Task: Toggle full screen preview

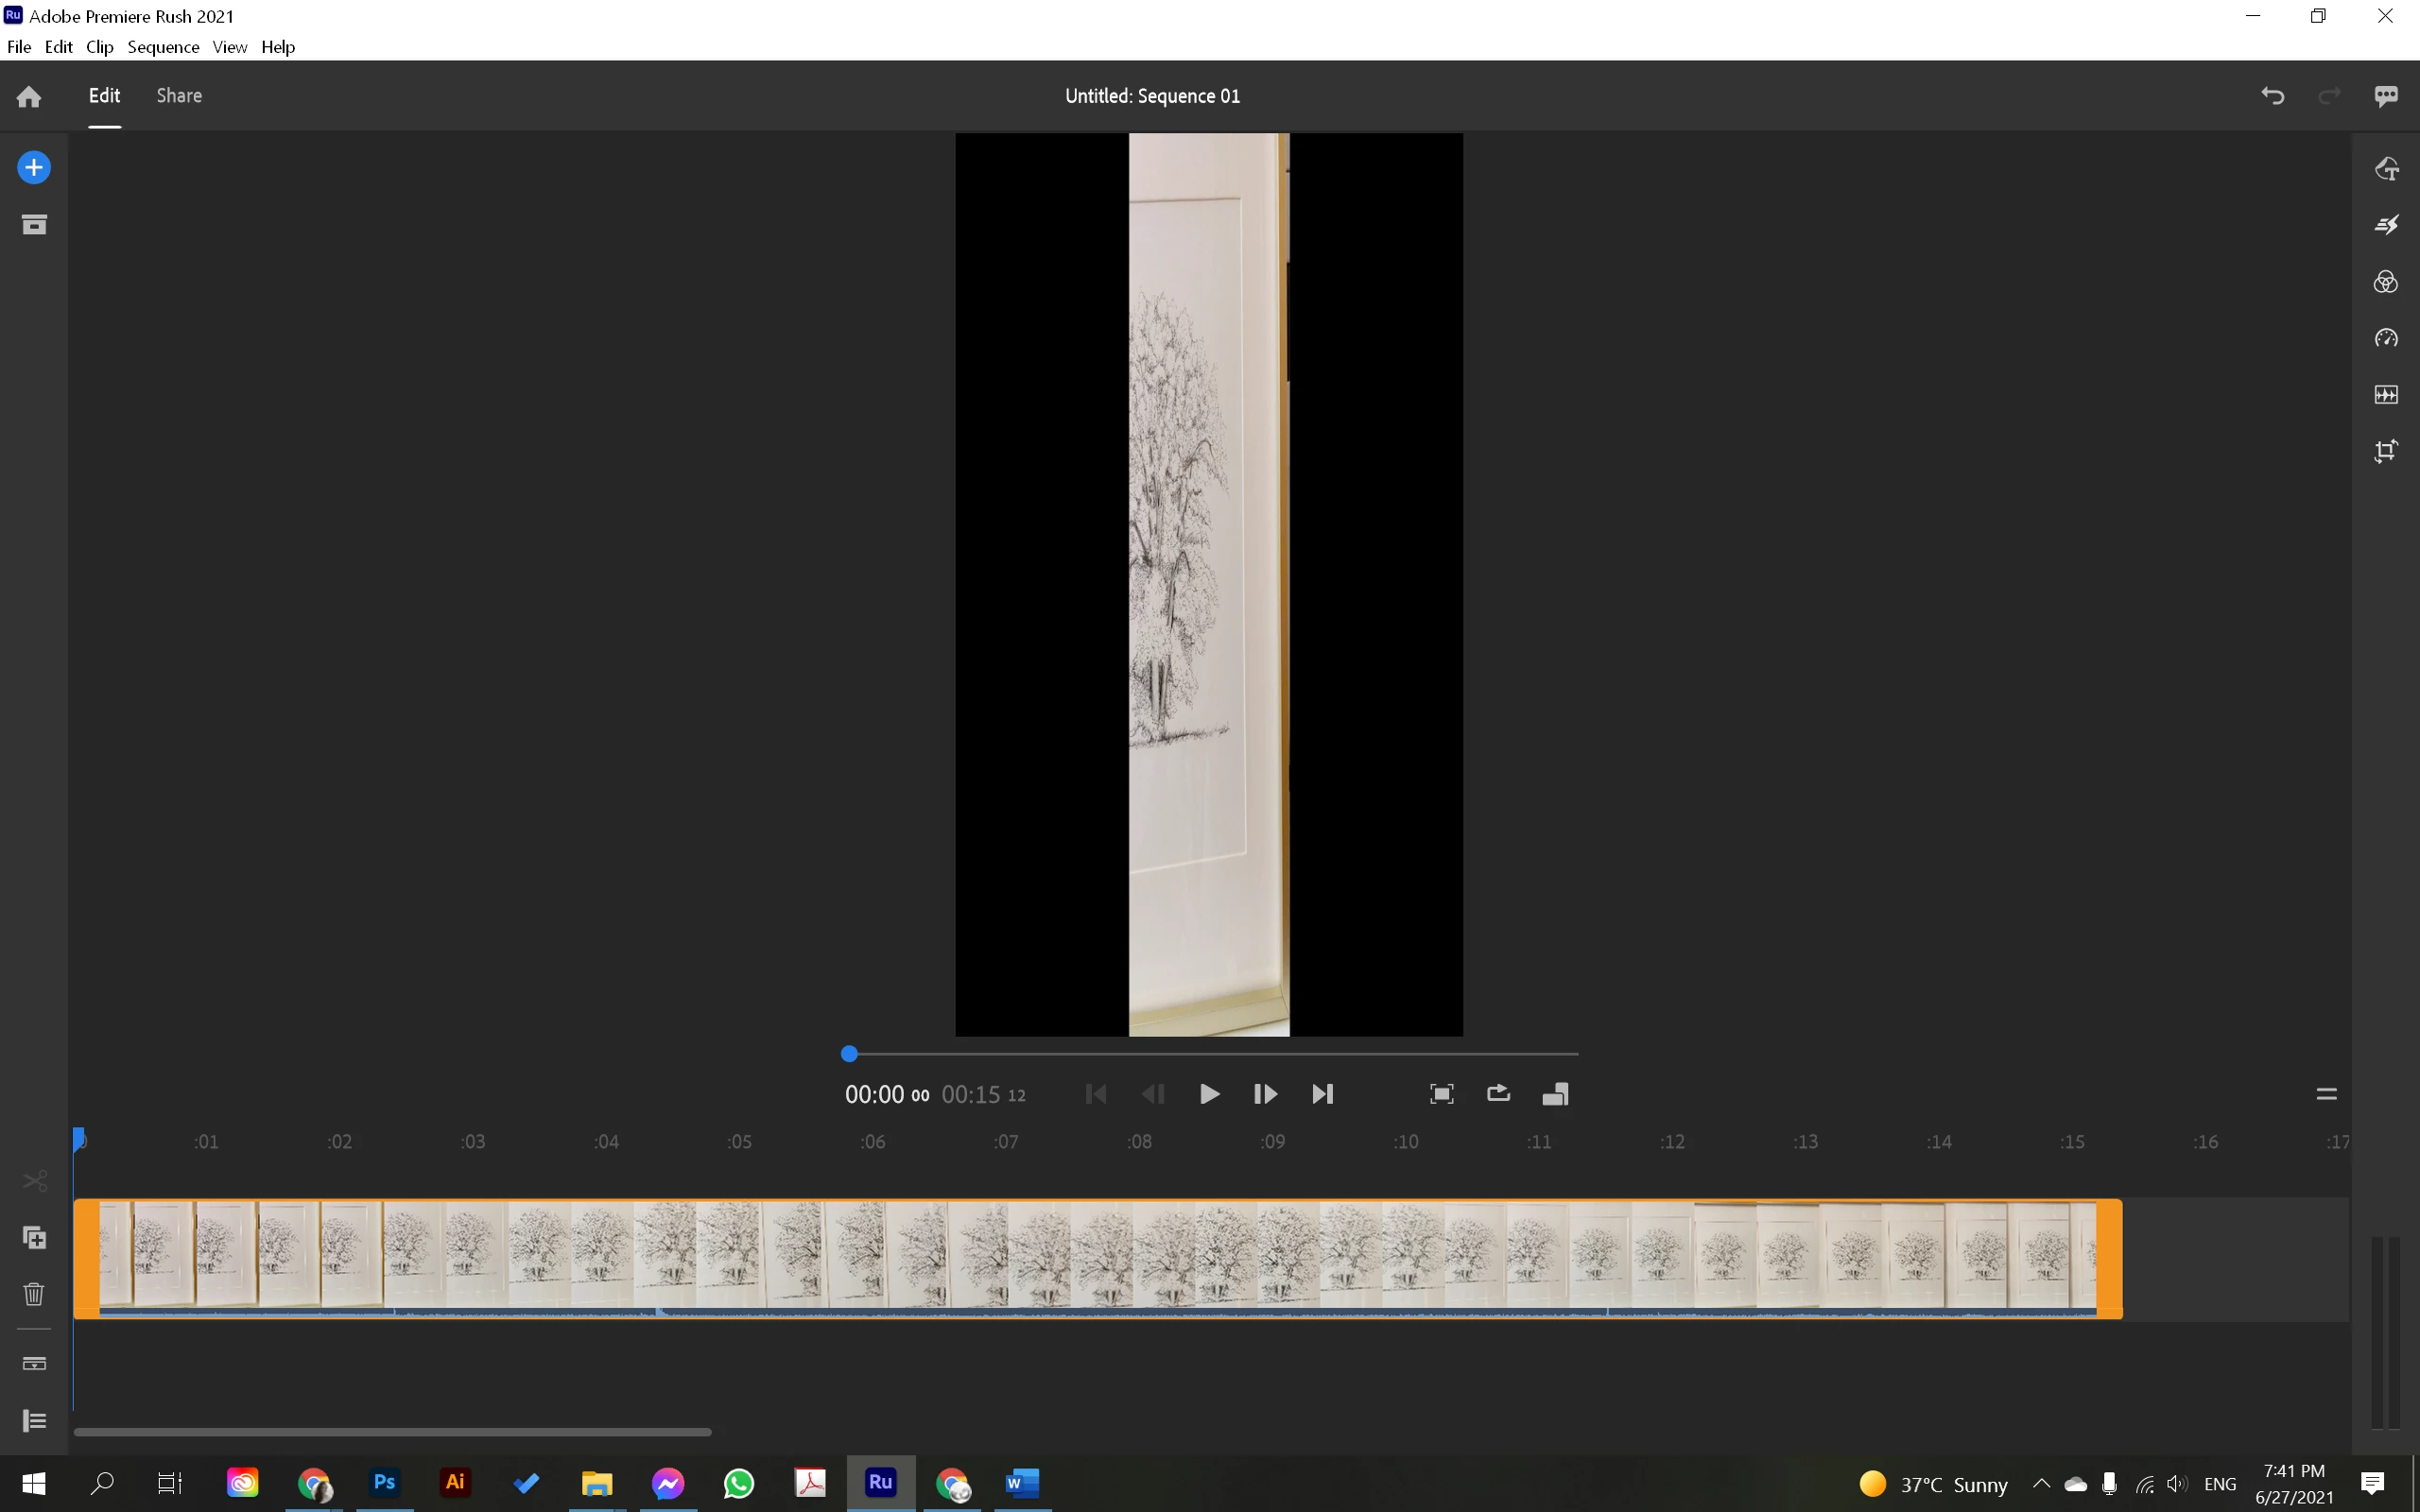Action: tap(1441, 1094)
